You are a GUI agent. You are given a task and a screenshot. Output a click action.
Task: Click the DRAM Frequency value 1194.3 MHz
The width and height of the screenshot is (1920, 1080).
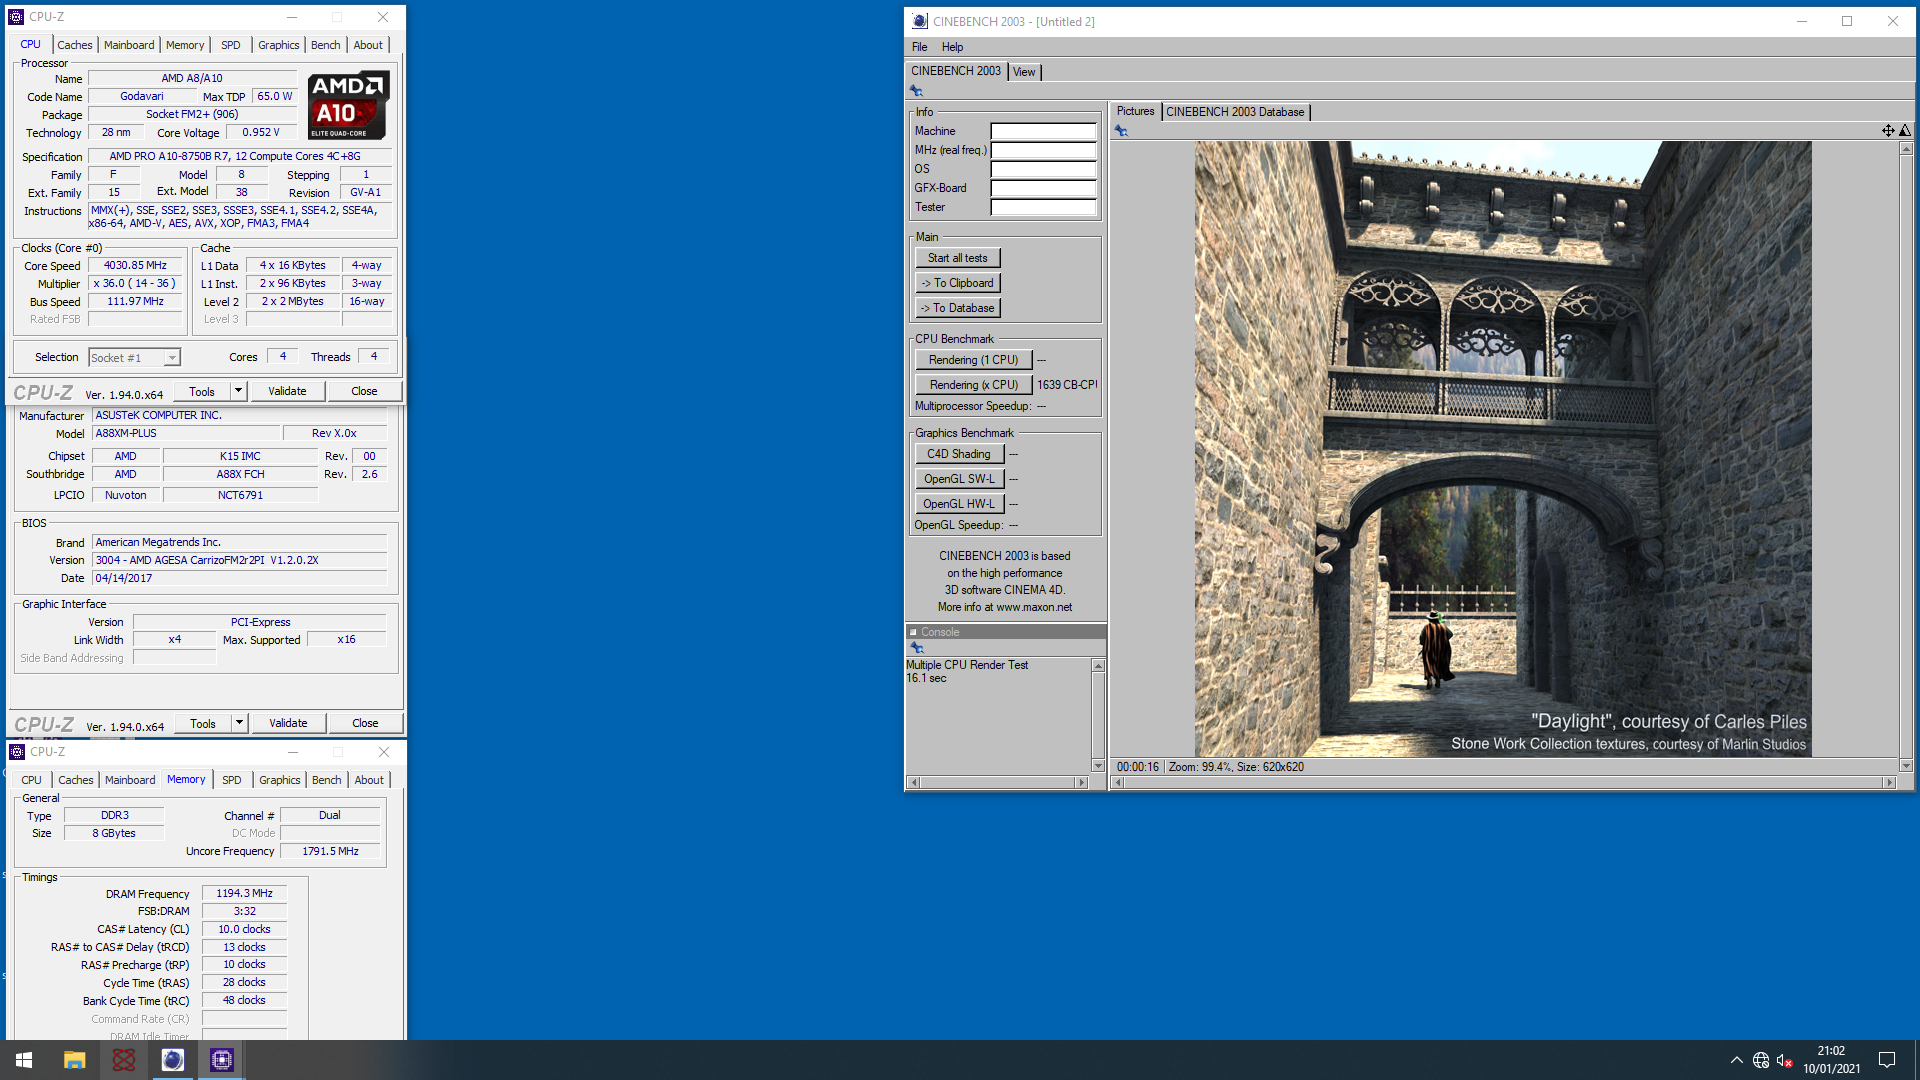tap(244, 893)
